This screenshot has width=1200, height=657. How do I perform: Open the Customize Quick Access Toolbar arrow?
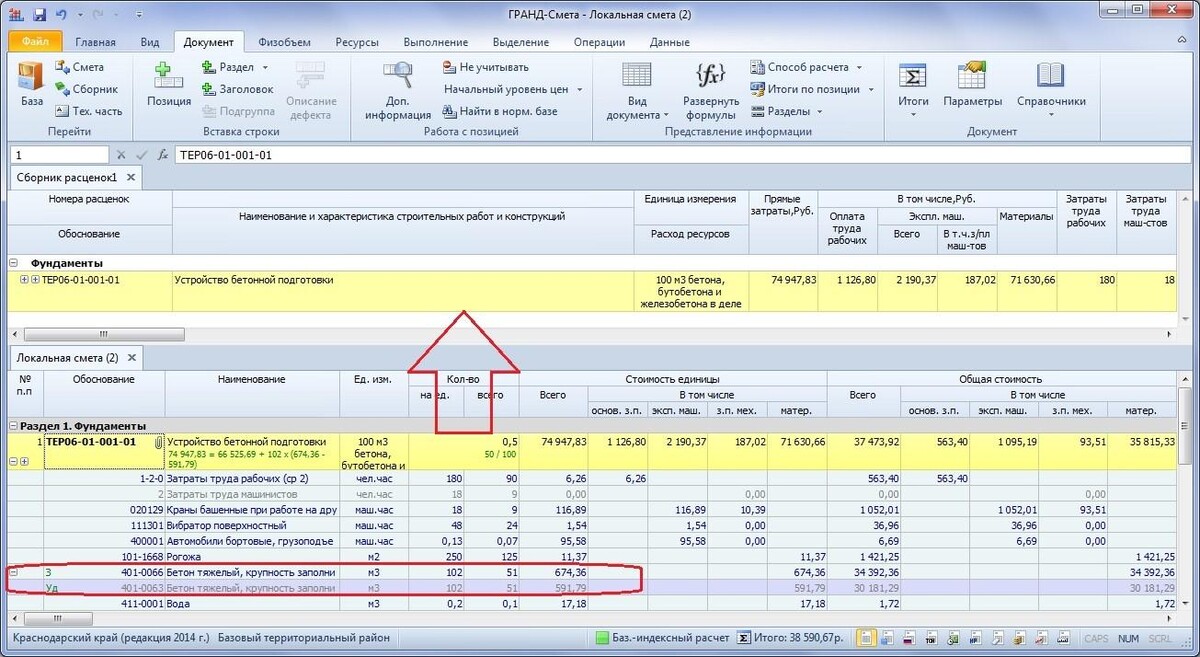coord(138,14)
